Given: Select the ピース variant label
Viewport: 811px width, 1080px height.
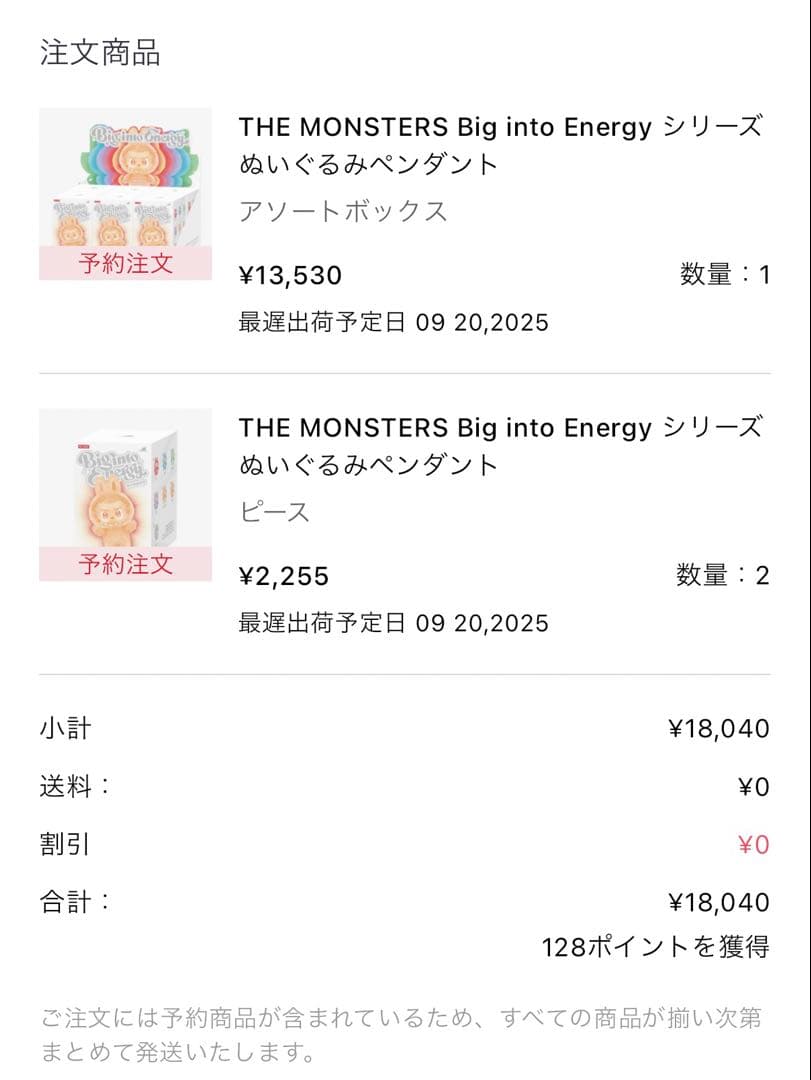Looking at the screenshot, I should 275,513.
